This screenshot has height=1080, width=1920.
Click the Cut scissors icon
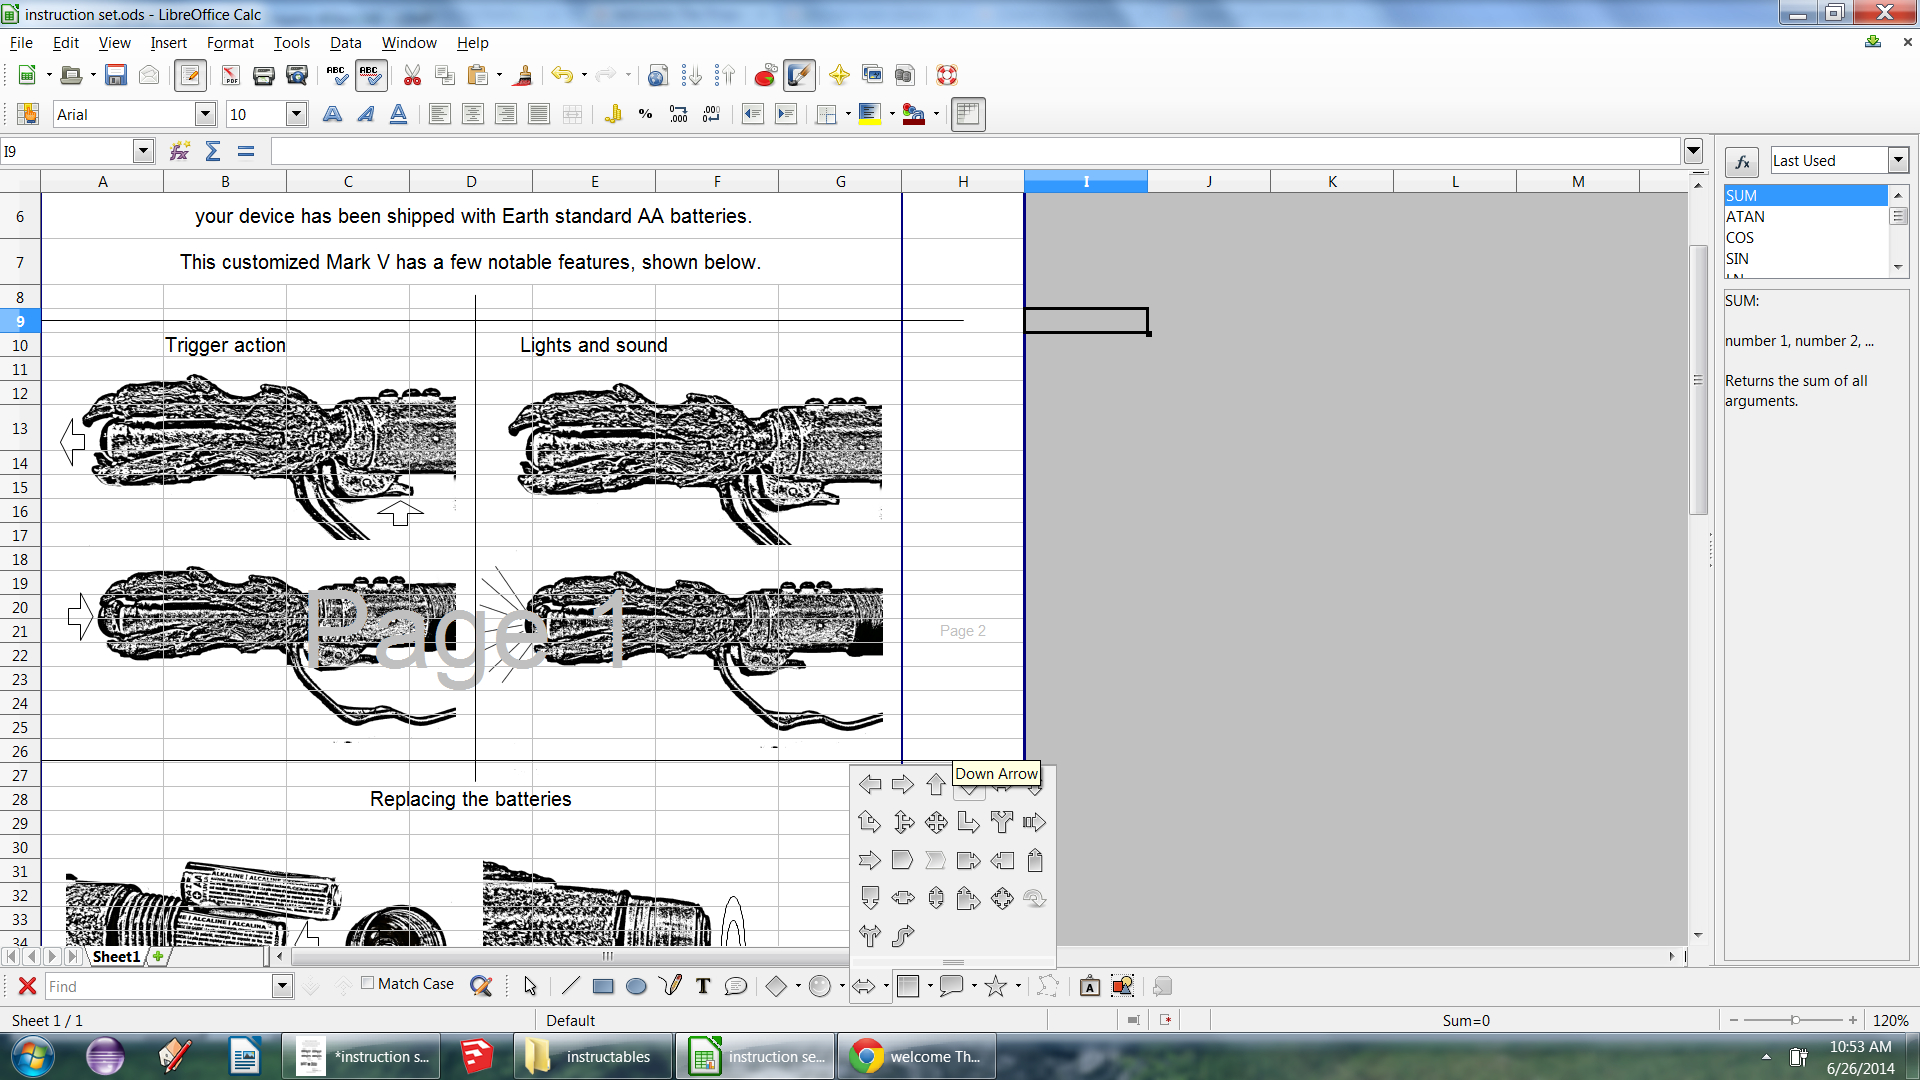point(412,75)
